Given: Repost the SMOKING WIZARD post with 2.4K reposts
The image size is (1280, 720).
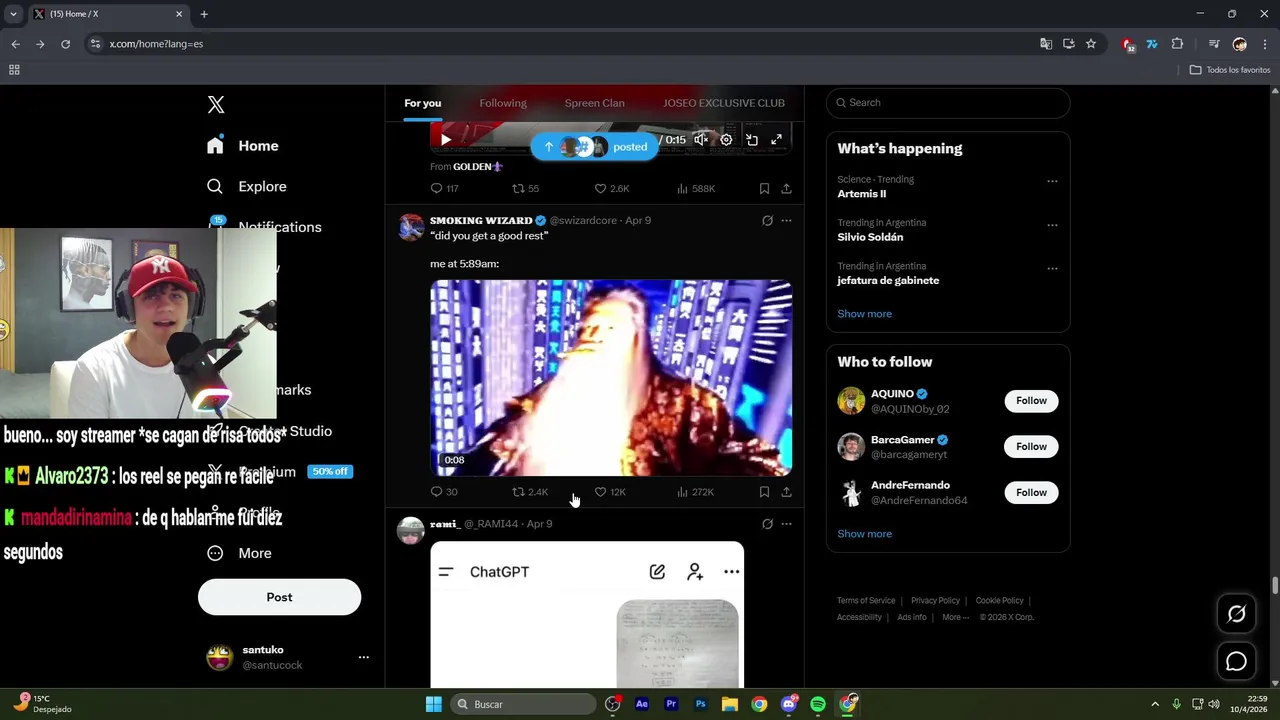Looking at the screenshot, I should [530, 492].
